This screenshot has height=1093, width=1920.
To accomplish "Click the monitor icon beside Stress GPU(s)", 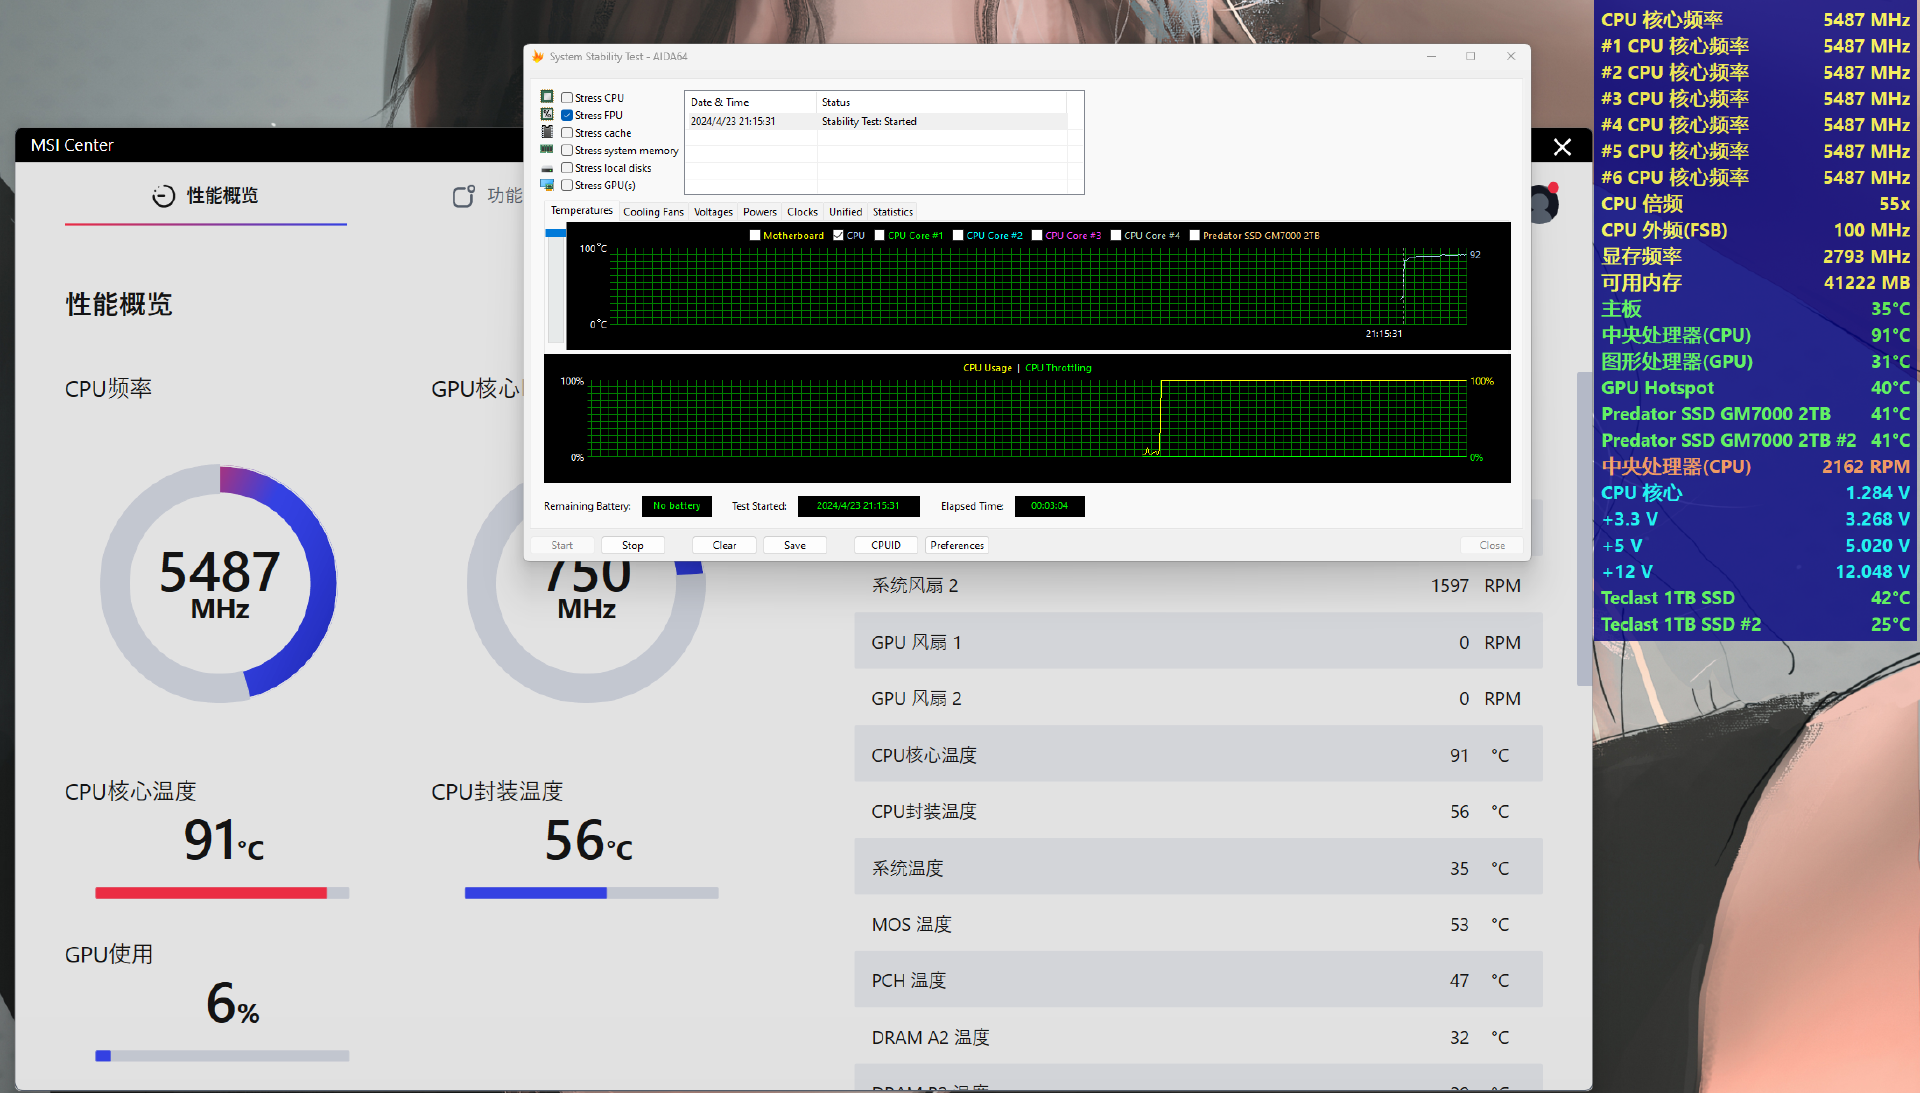I will point(547,185).
